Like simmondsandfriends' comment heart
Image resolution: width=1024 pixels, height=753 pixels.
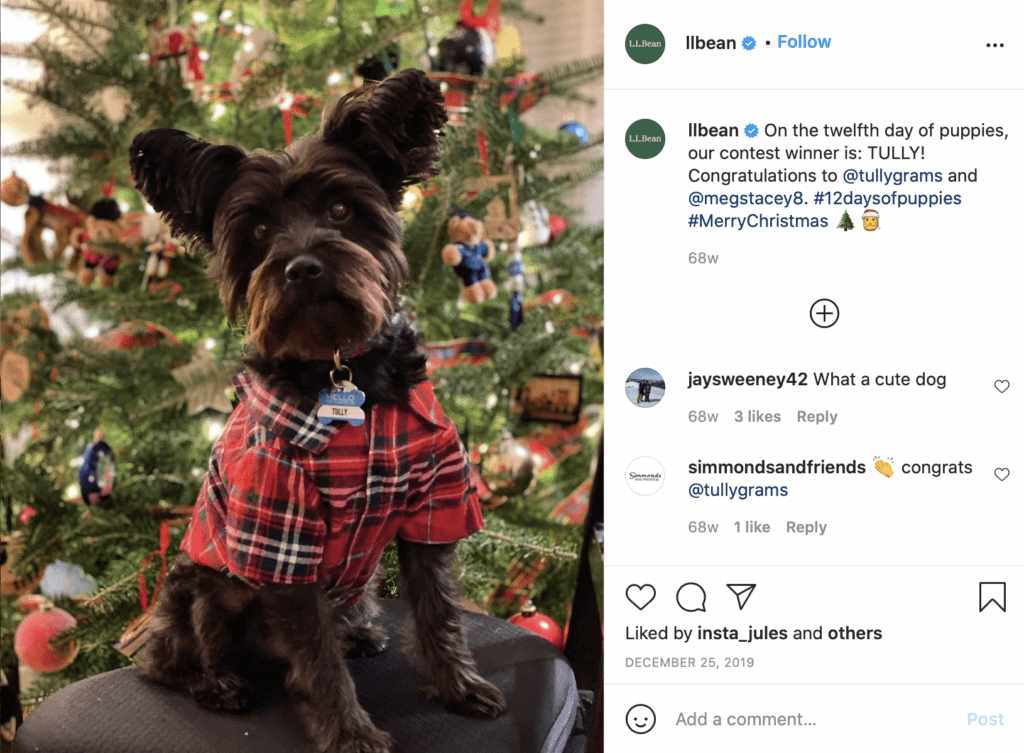pyautogui.click(x=1002, y=474)
